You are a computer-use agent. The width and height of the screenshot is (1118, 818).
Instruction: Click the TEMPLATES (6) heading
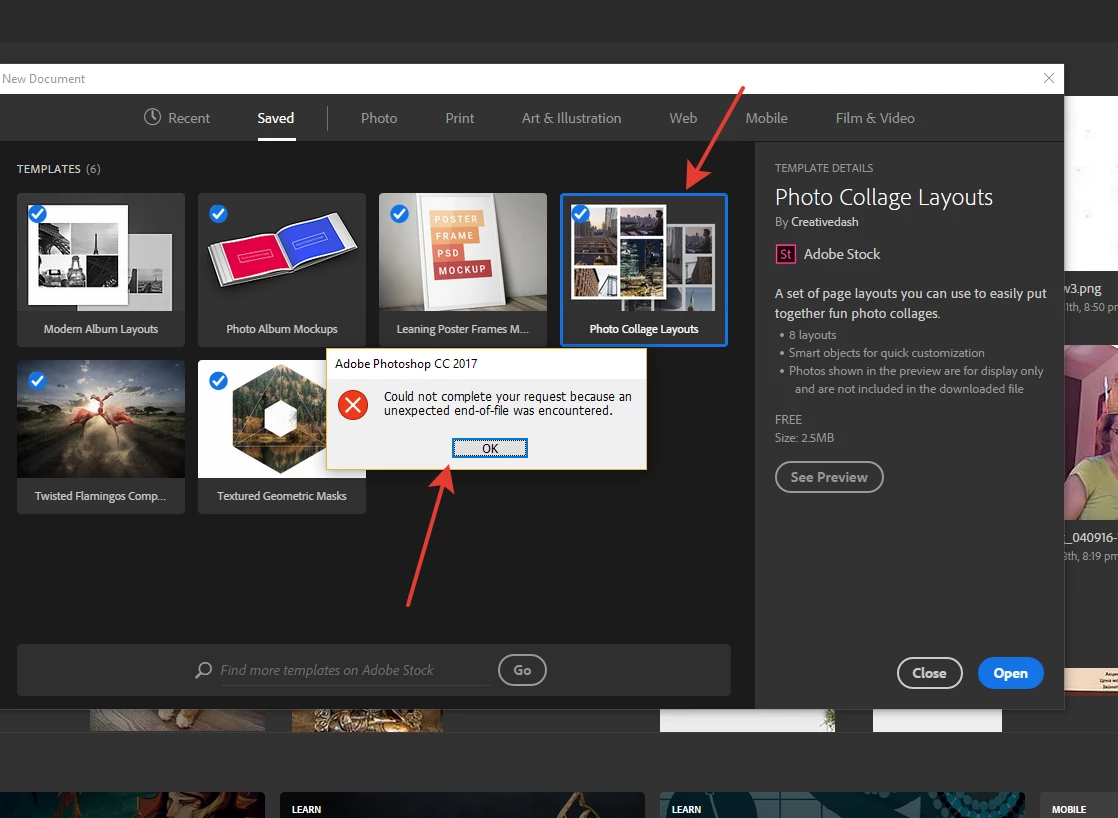(x=58, y=169)
